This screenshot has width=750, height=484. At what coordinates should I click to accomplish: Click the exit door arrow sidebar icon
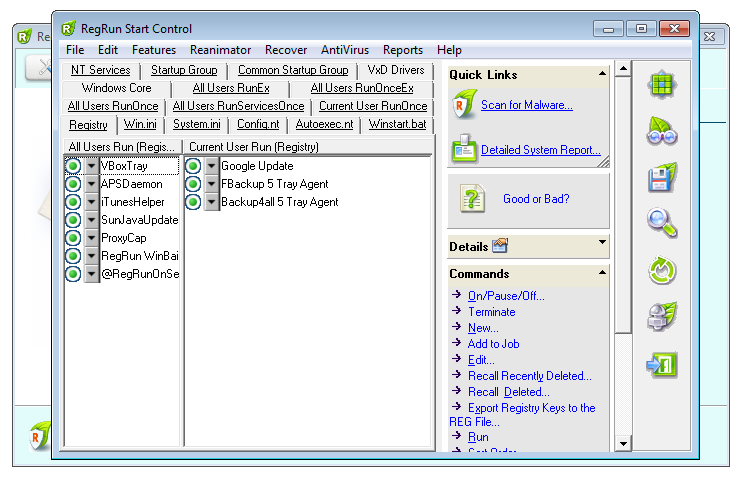pos(662,365)
